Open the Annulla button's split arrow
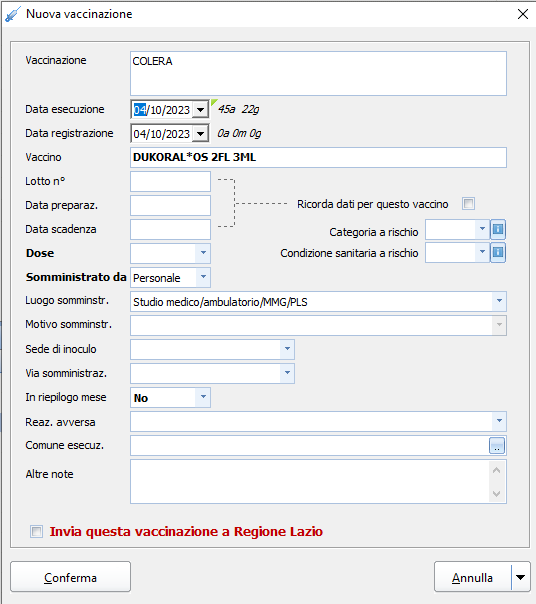536x604 pixels. click(x=521, y=577)
